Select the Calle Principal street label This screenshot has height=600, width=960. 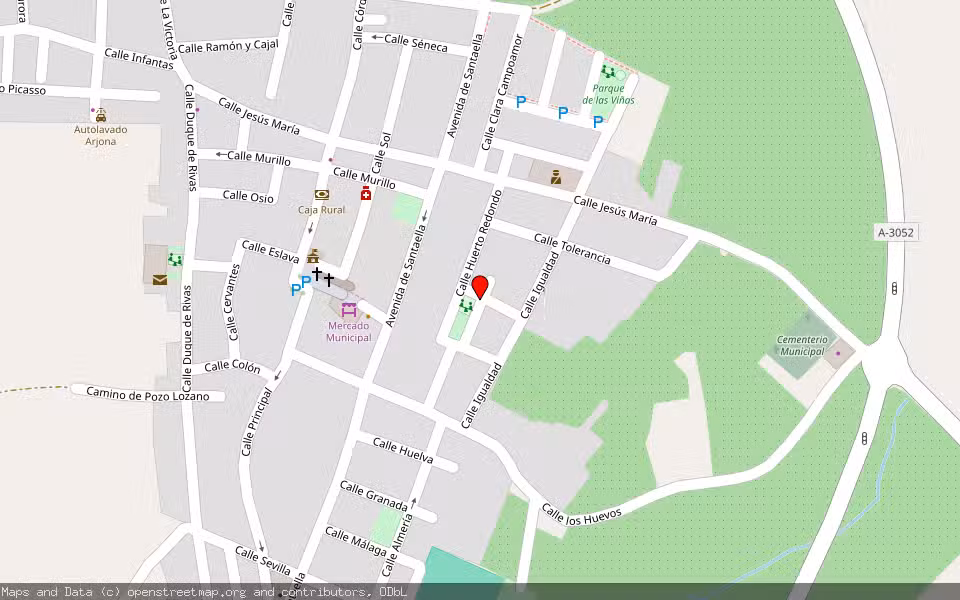[256, 422]
